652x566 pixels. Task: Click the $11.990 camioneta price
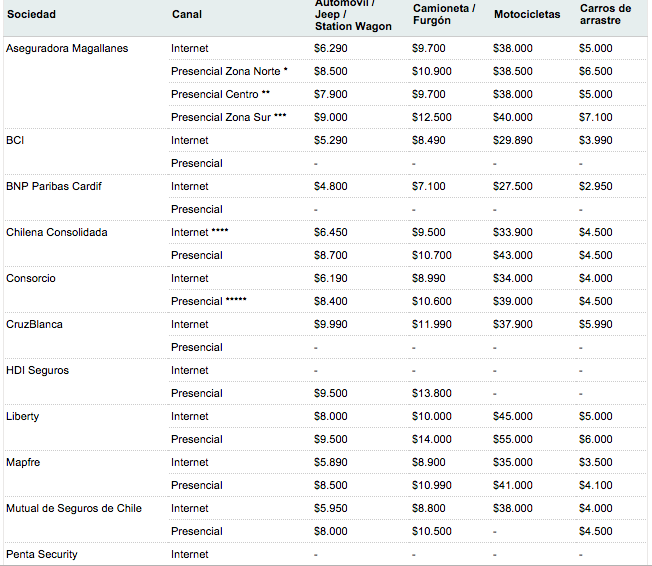(x=432, y=324)
